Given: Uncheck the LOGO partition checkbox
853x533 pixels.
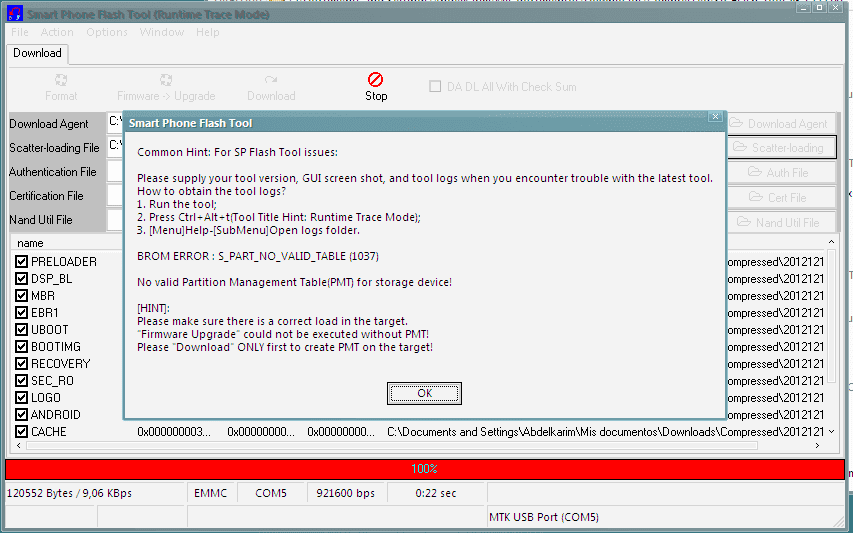Looking at the screenshot, I should click(x=21, y=398).
